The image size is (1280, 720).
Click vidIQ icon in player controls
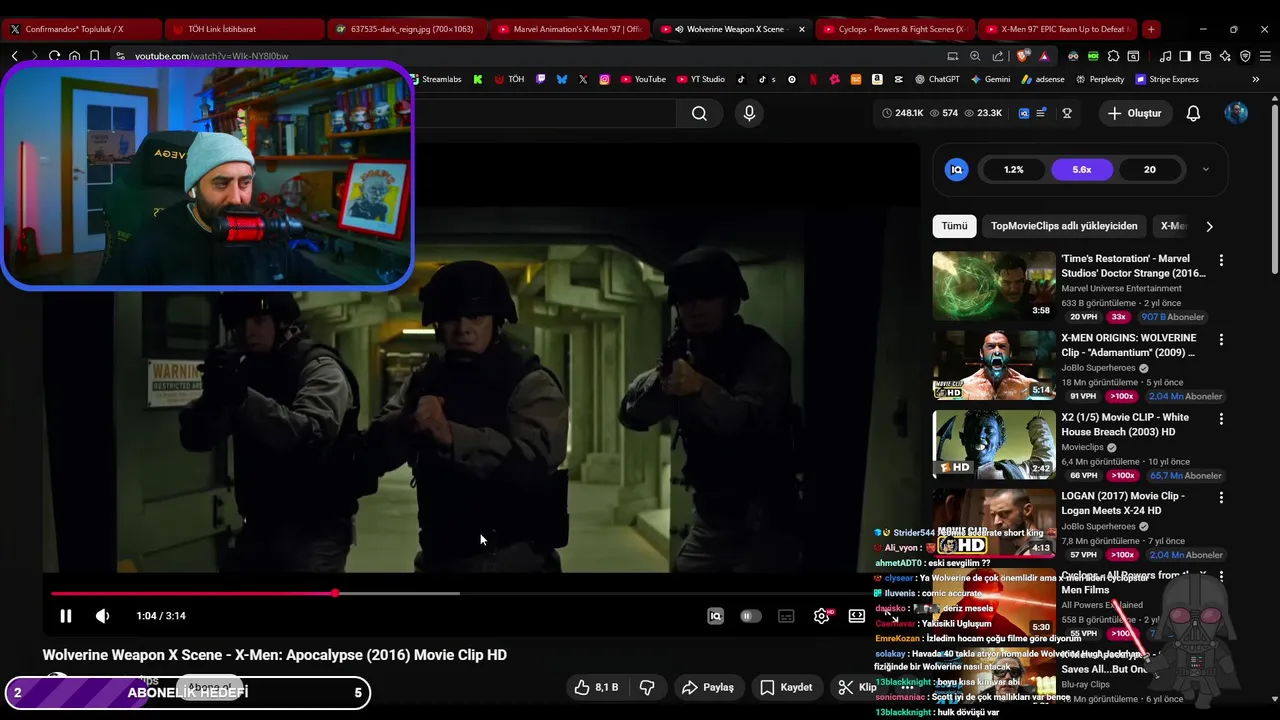click(x=715, y=616)
